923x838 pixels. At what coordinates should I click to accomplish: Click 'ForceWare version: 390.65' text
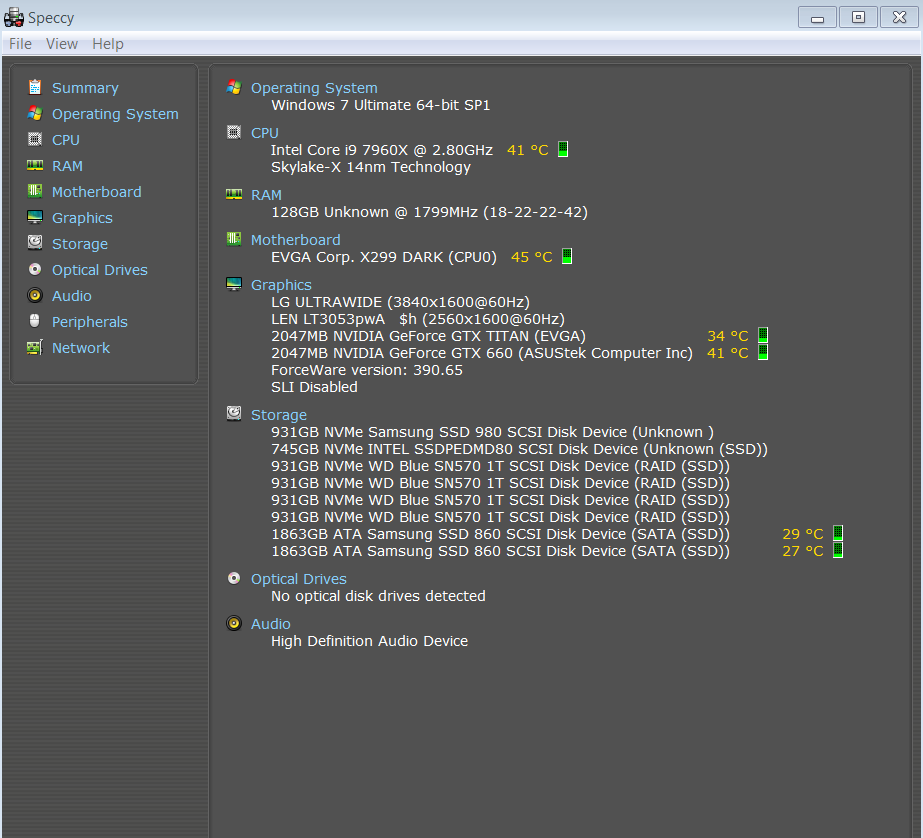(367, 370)
